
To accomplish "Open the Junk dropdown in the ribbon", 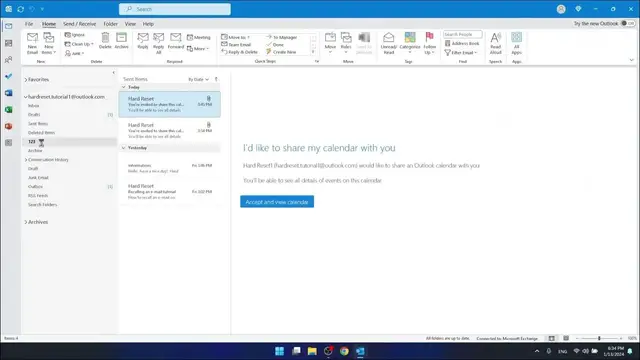I will pos(74,53).
